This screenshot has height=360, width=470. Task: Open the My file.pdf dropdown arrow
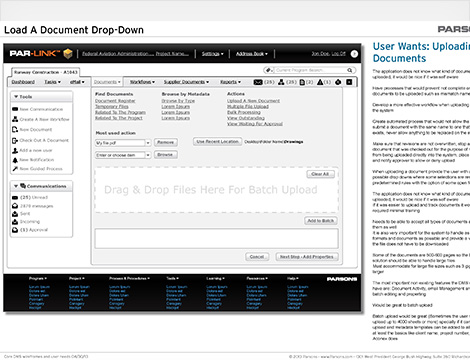[148, 143]
